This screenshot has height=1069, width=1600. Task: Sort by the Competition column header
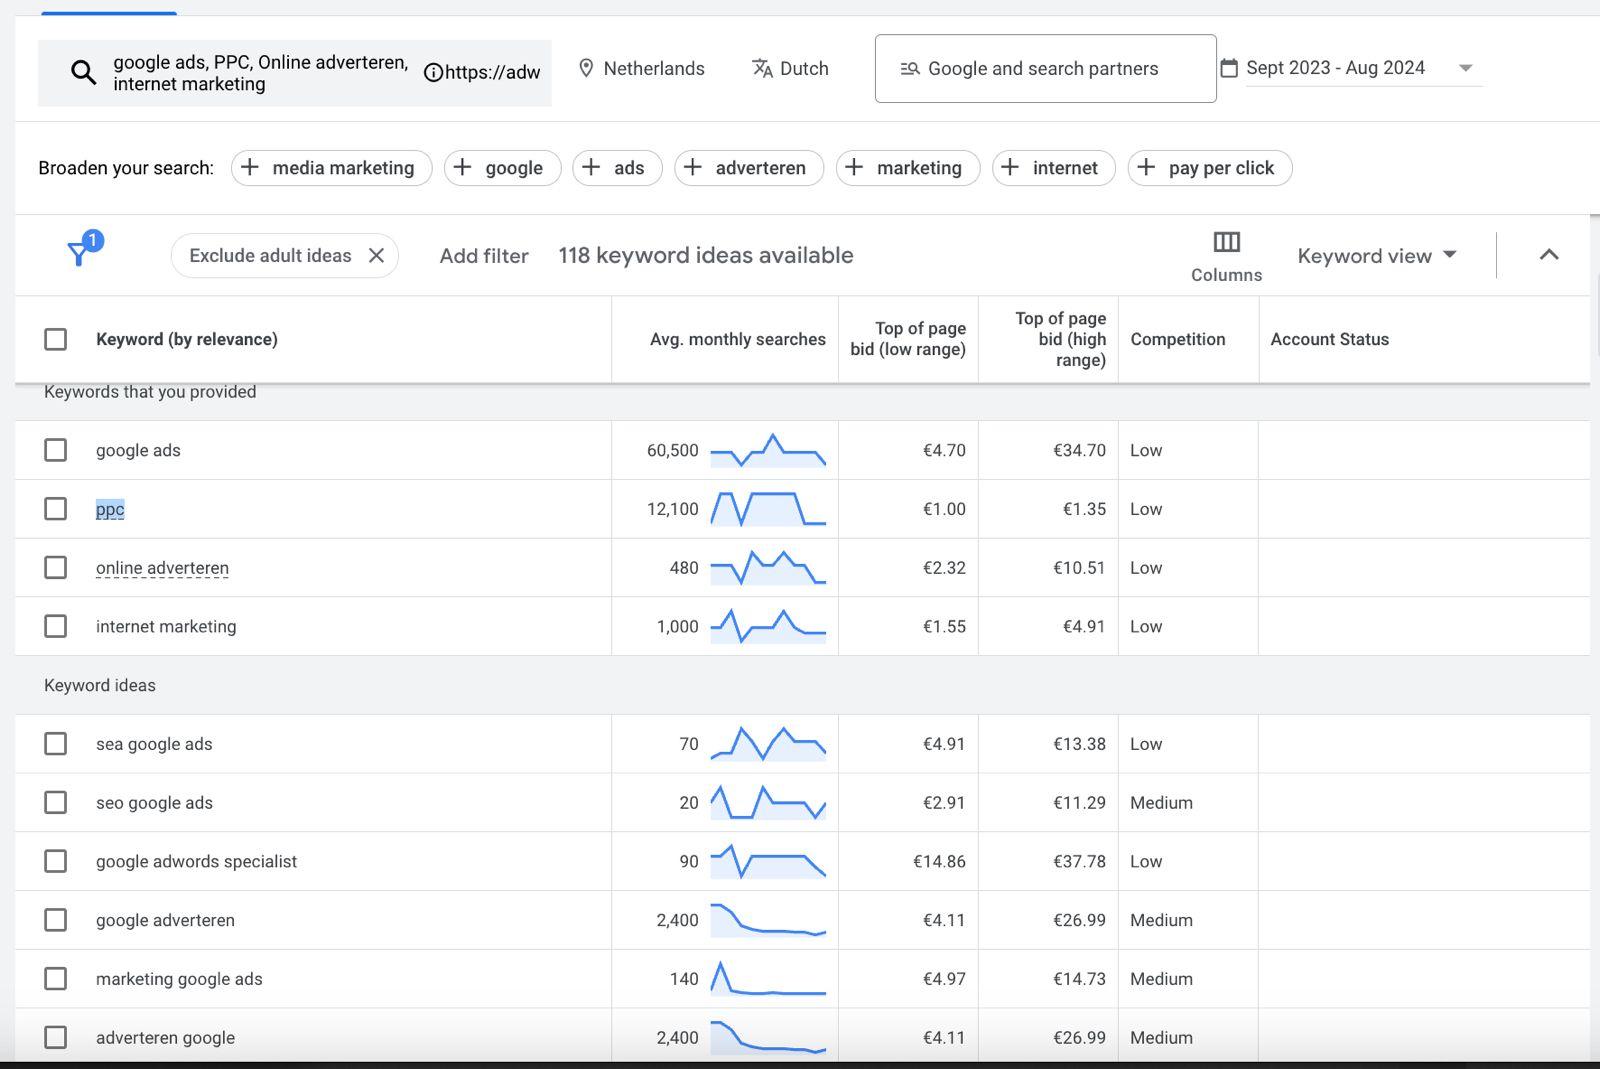1178,339
